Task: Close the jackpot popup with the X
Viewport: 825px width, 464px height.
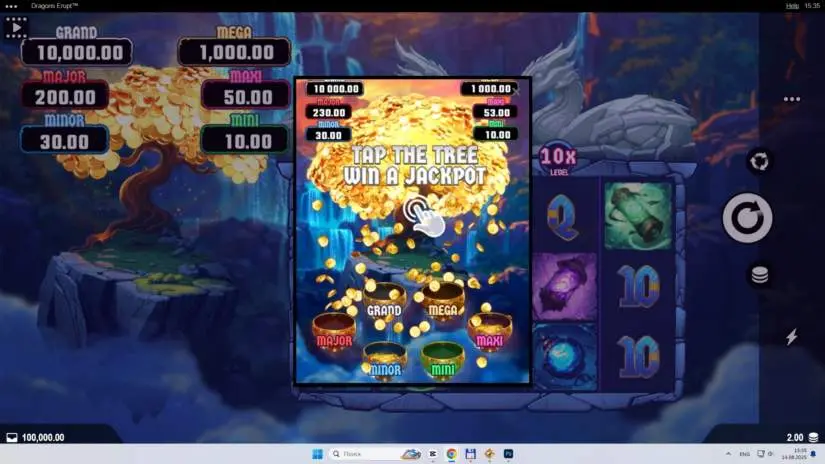Action: 516,92
